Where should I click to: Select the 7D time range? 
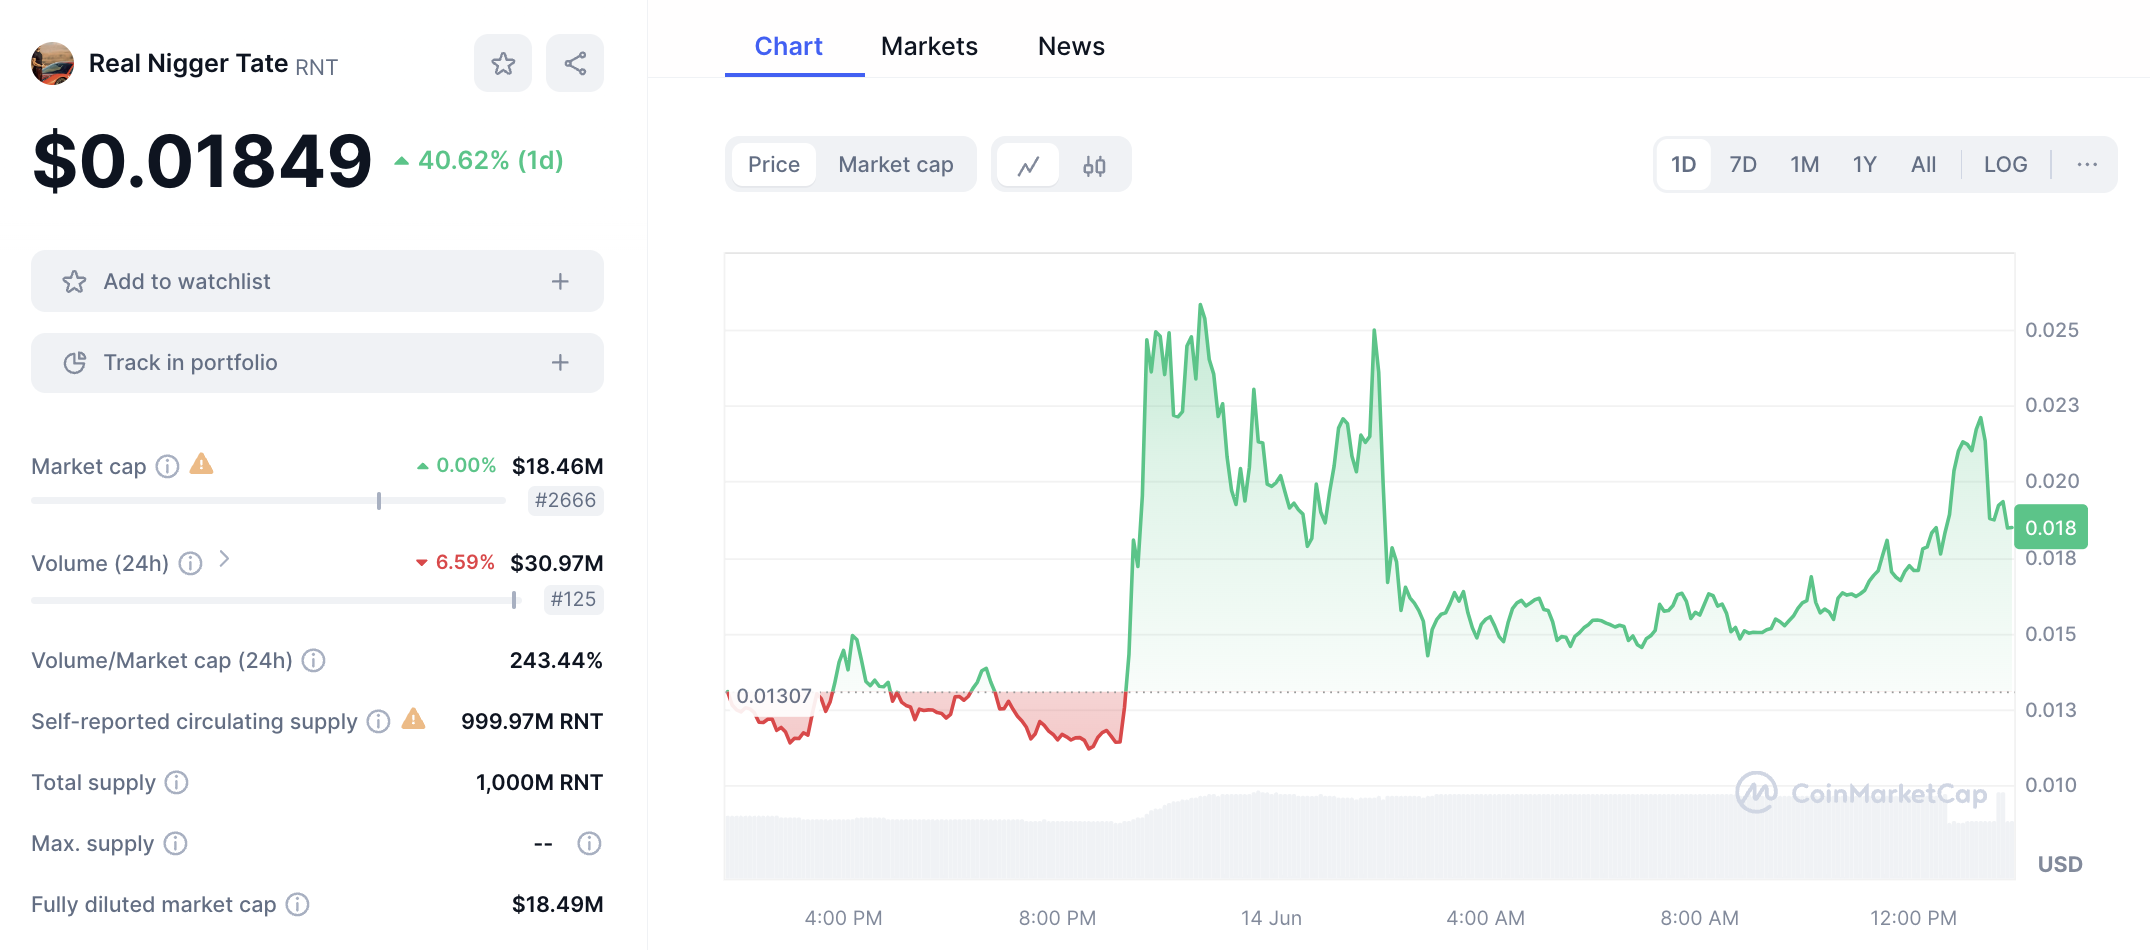point(1743,165)
